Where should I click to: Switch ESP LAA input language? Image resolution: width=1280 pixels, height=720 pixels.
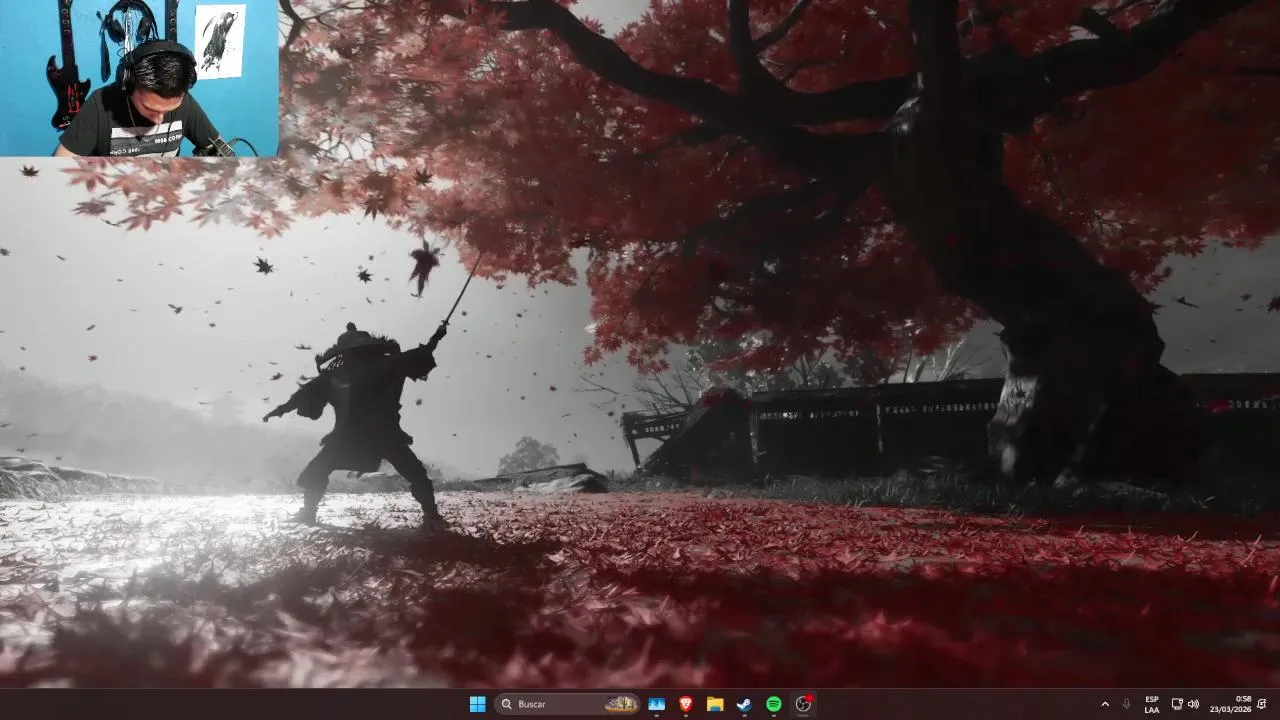tap(1152, 704)
